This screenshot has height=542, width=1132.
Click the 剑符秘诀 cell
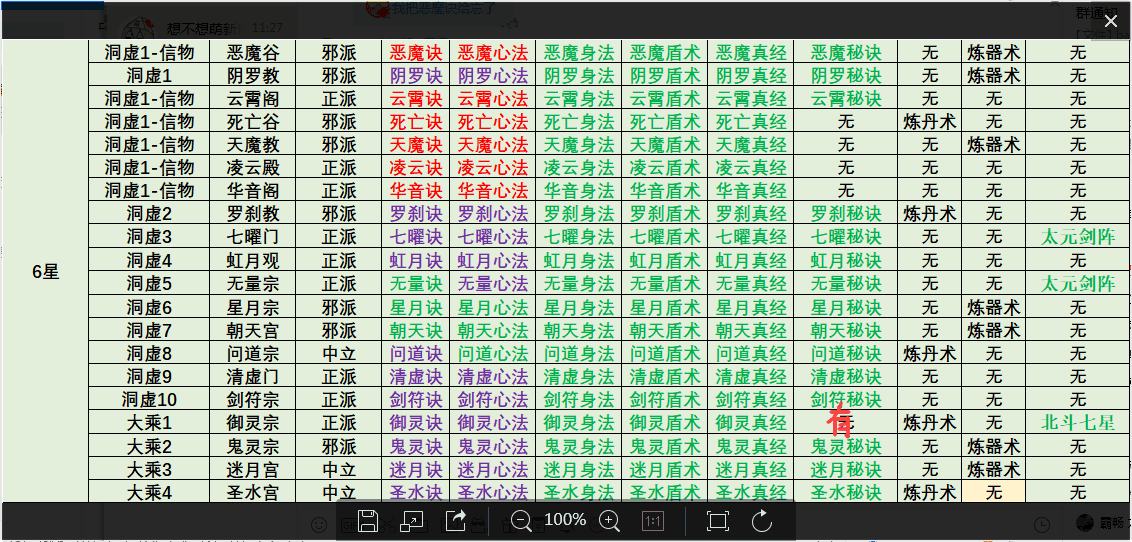(x=846, y=398)
